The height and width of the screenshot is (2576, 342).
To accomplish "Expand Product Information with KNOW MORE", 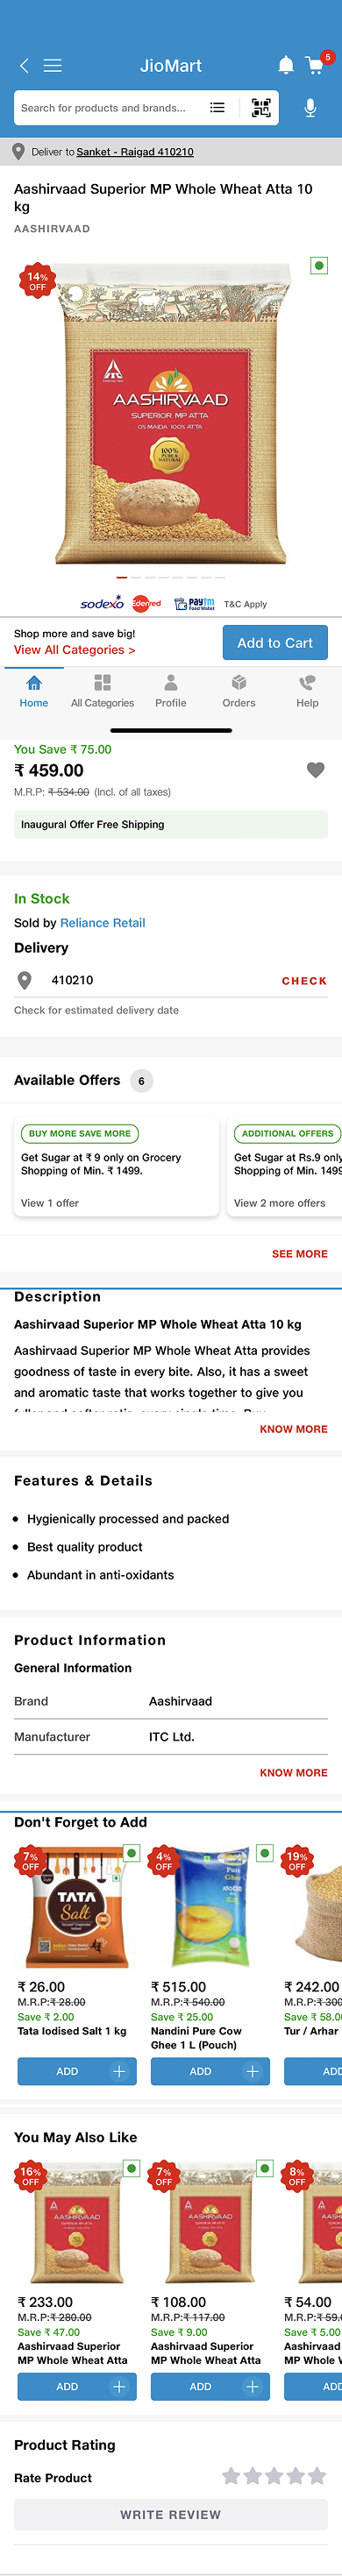I will [x=293, y=1772].
